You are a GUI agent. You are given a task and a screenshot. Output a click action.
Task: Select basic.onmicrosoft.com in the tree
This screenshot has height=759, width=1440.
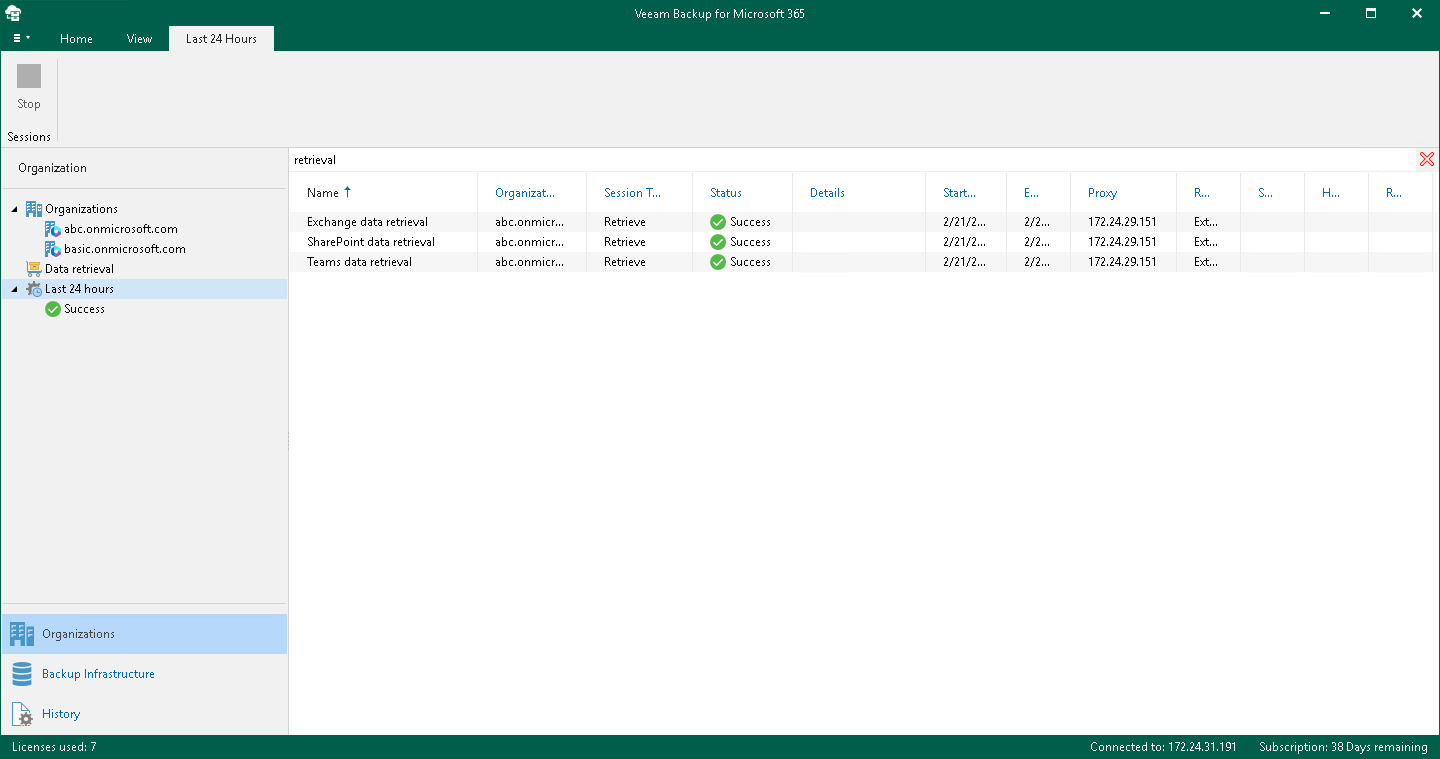point(125,249)
